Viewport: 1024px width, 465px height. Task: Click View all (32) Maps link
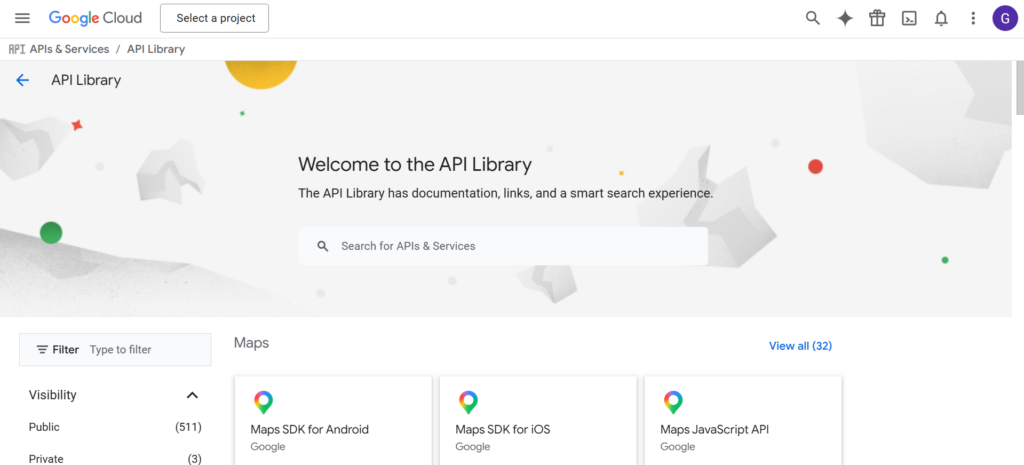pos(800,346)
